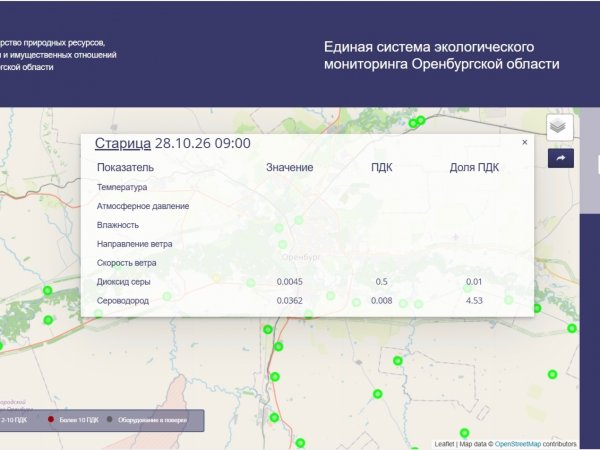Select the '2-10 ПДК' legend label
The width and height of the screenshot is (600, 450).
14,420
